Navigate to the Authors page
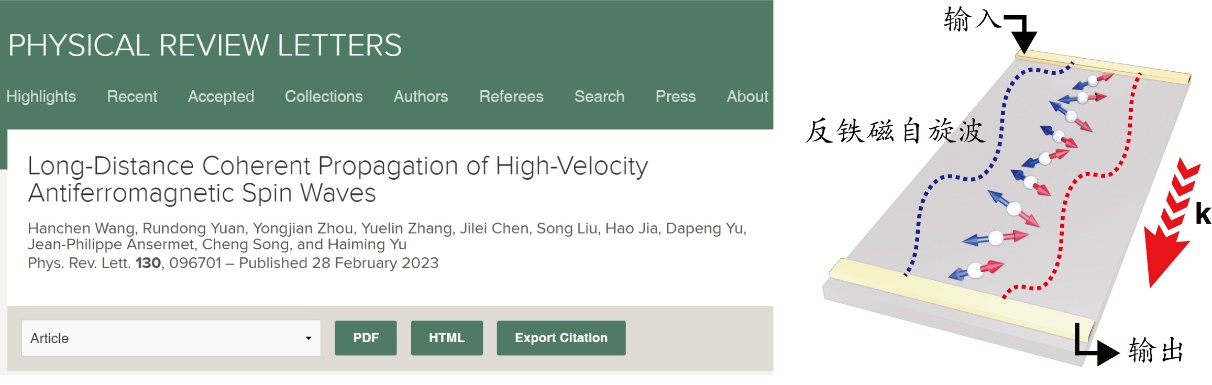This screenshot has height=385, width=1212. tap(421, 97)
